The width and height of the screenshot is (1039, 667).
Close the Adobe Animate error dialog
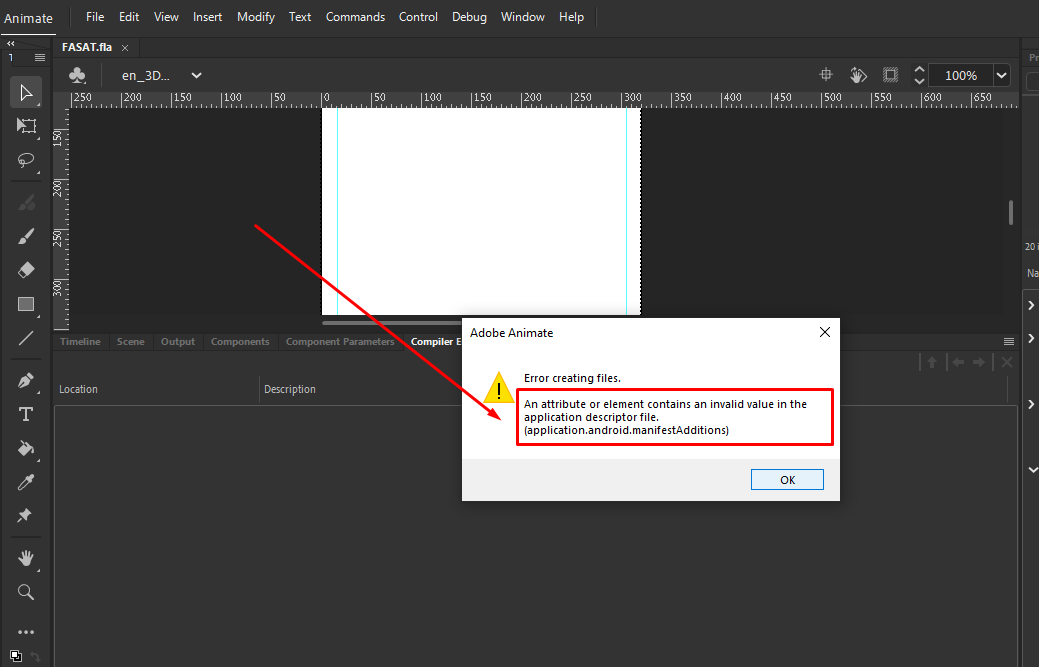[x=824, y=332]
